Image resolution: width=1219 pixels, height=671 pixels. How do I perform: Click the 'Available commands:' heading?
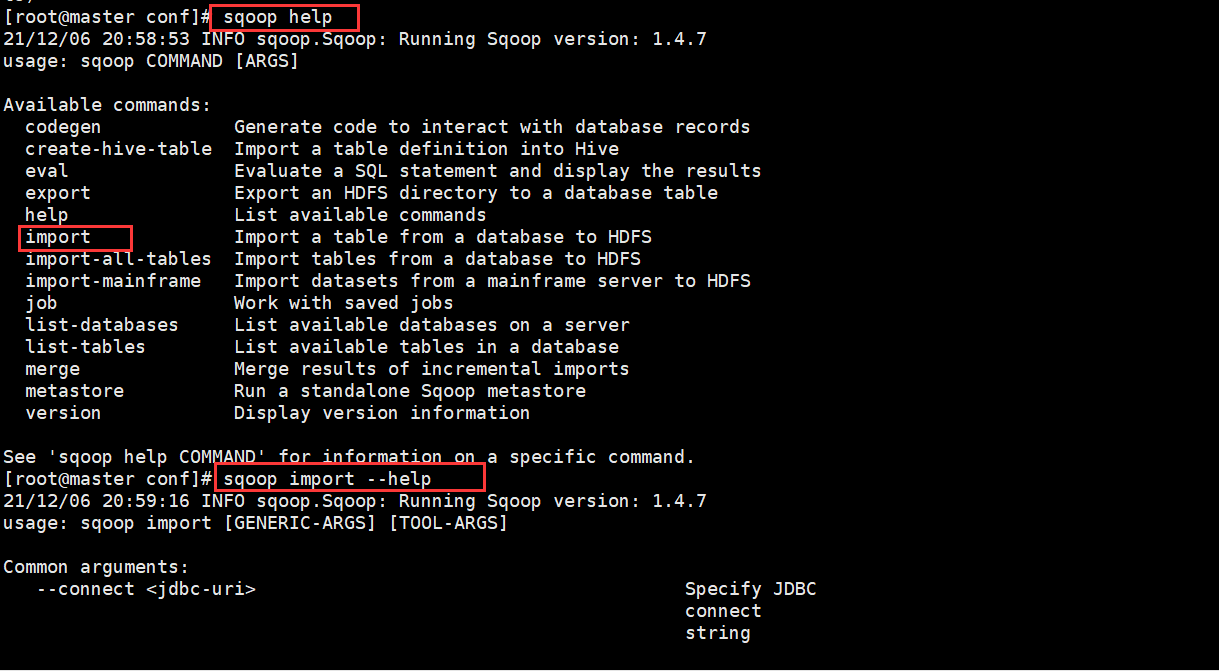click(x=107, y=105)
